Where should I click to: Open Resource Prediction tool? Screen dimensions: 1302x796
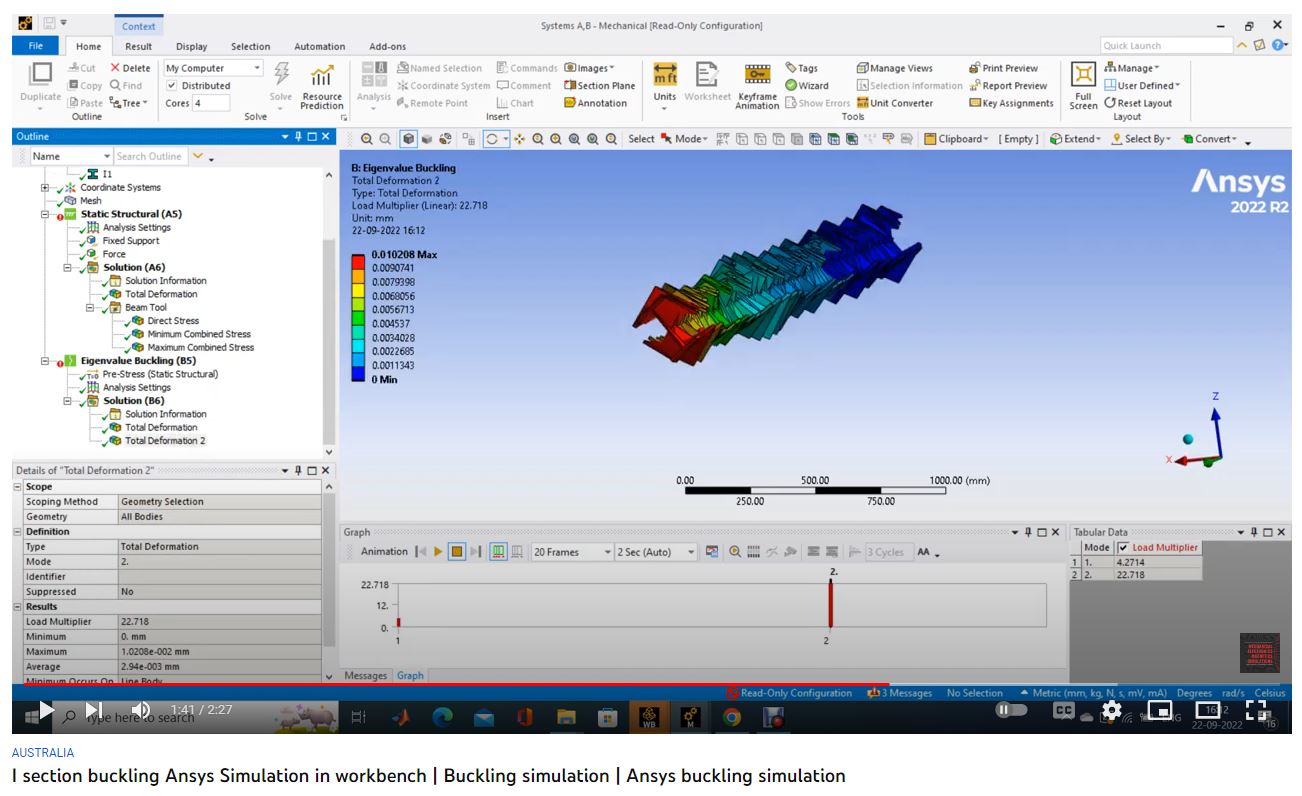point(321,86)
